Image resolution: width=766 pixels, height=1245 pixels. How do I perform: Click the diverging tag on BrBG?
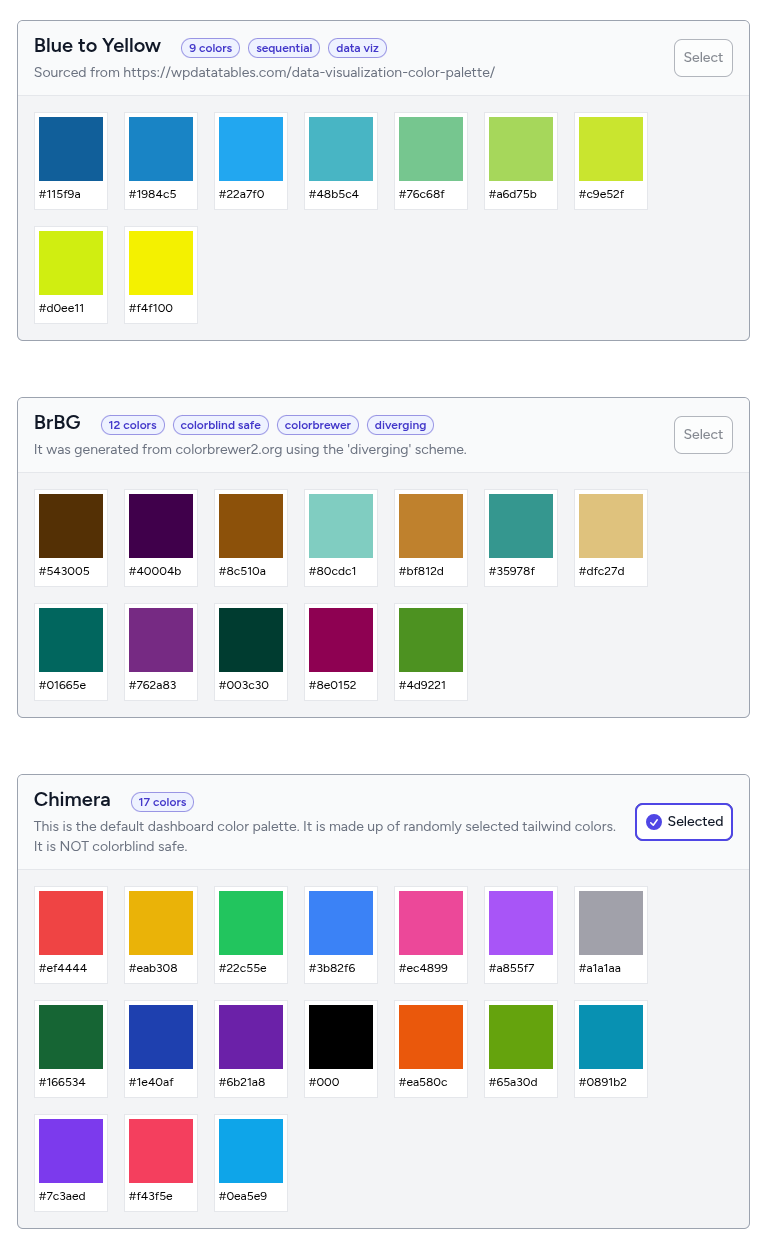point(400,425)
